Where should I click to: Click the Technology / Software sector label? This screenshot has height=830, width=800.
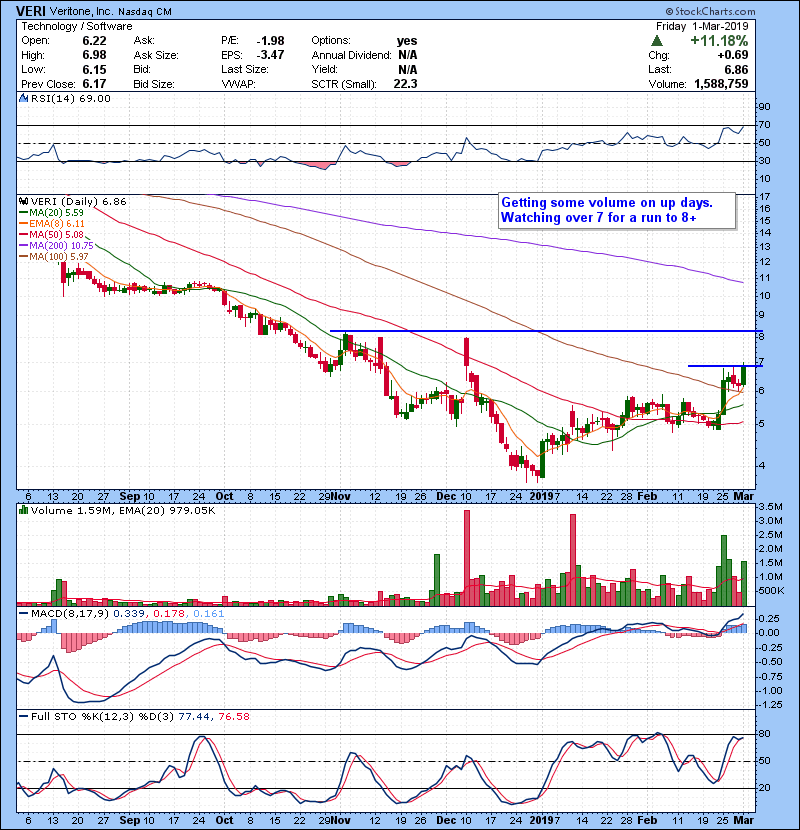77,26
